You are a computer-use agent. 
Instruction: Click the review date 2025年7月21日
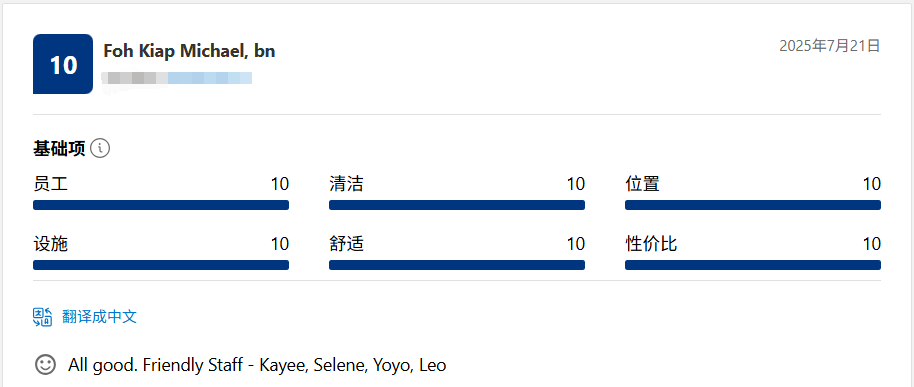(829, 46)
